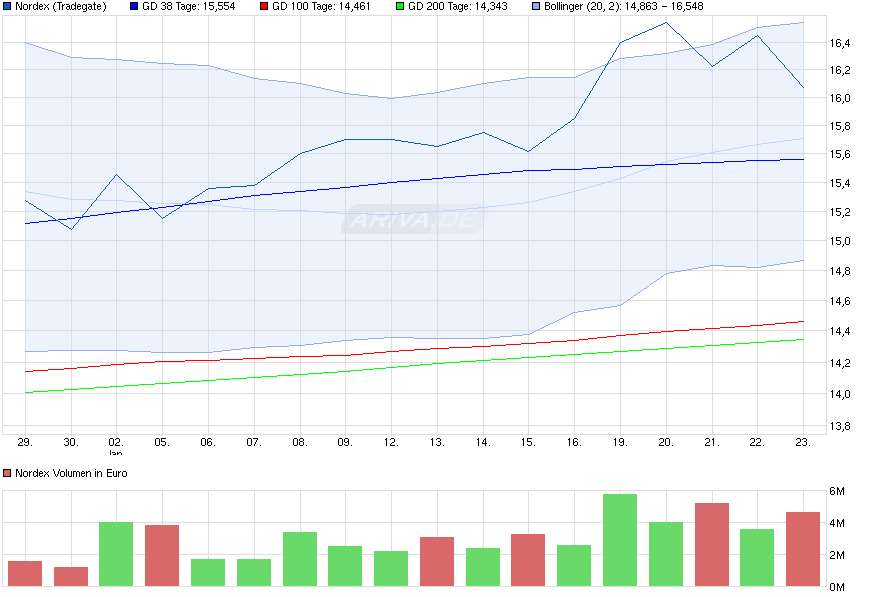Click the price line peak on the 20th
Screen dimensions: 871x597
[666, 23]
